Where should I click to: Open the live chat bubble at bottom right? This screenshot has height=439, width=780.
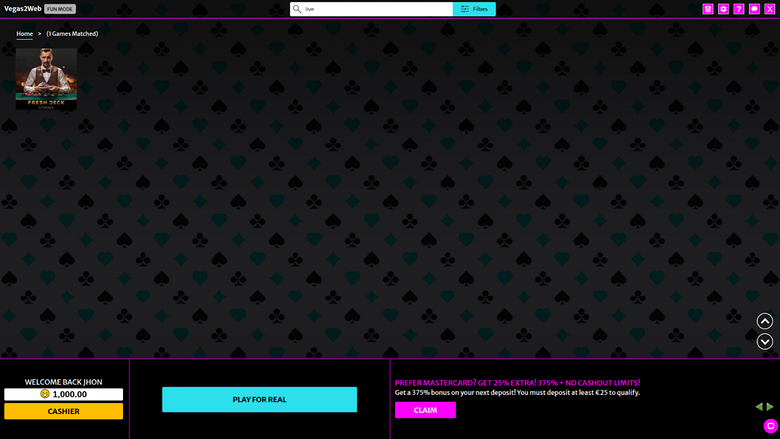771,426
